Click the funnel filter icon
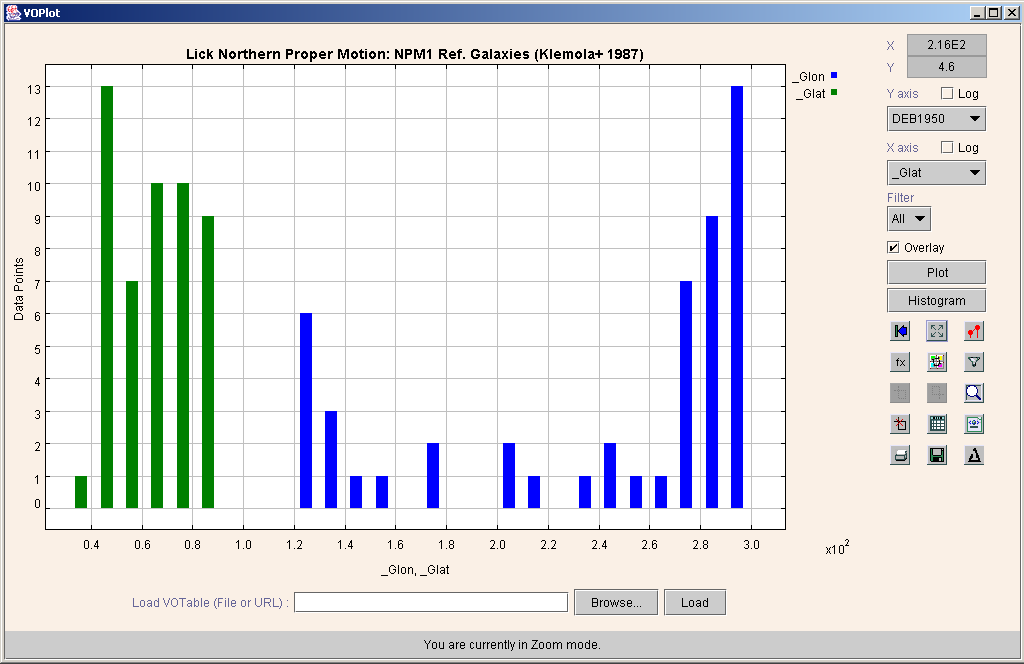This screenshot has height=664, width=1024. pyautogui.click(x=974, y=362)
